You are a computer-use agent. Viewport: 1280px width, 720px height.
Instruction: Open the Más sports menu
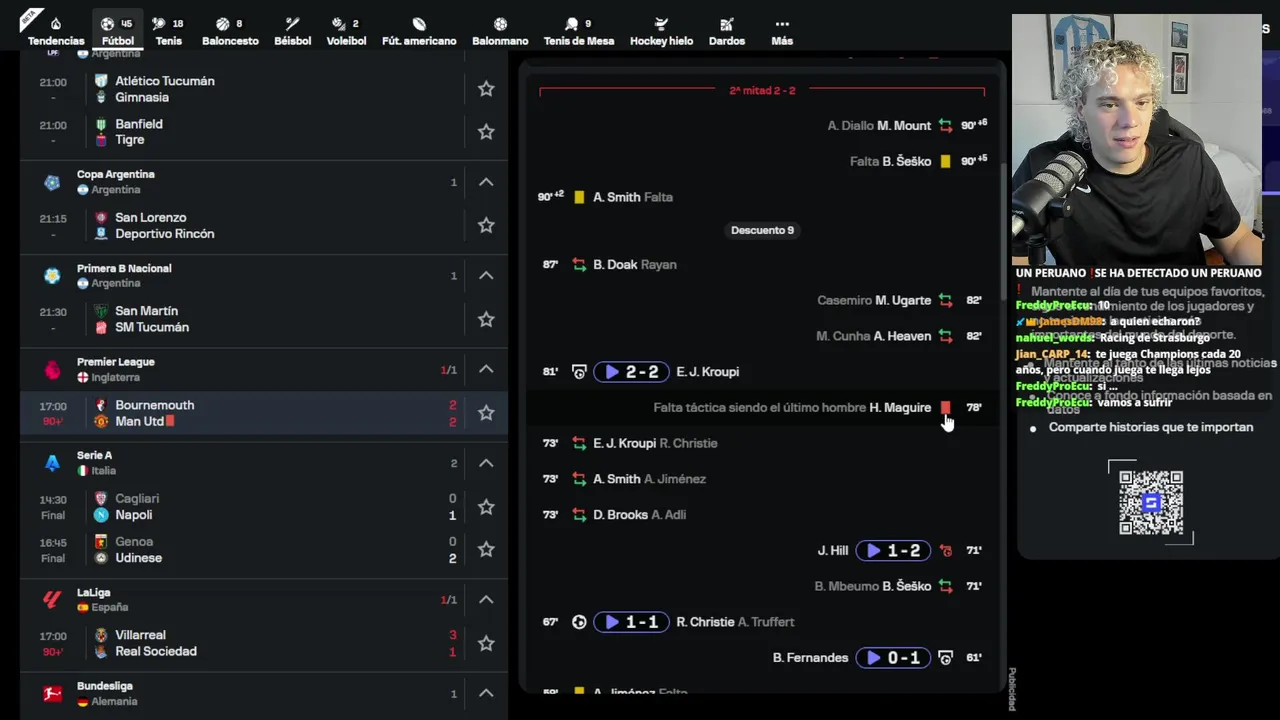pos(782,31)
